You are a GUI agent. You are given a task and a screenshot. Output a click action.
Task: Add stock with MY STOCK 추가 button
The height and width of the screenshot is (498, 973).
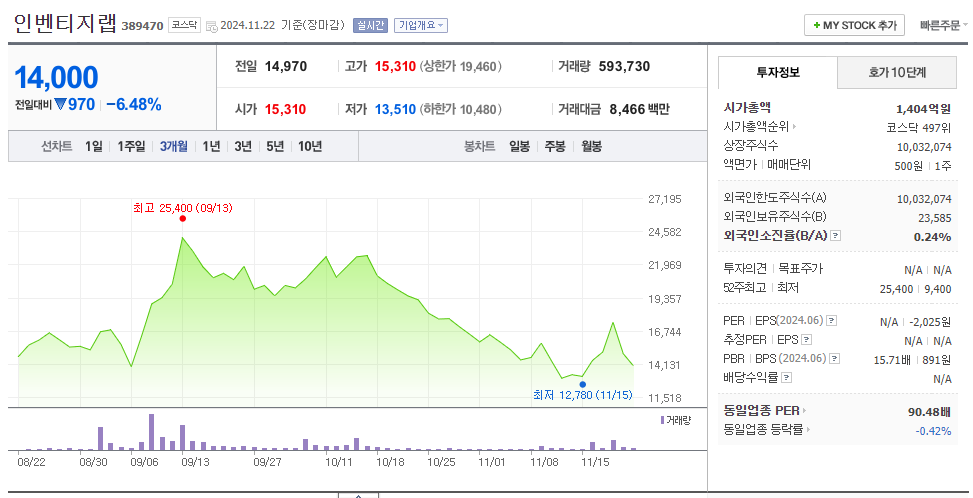pos(854,25)
